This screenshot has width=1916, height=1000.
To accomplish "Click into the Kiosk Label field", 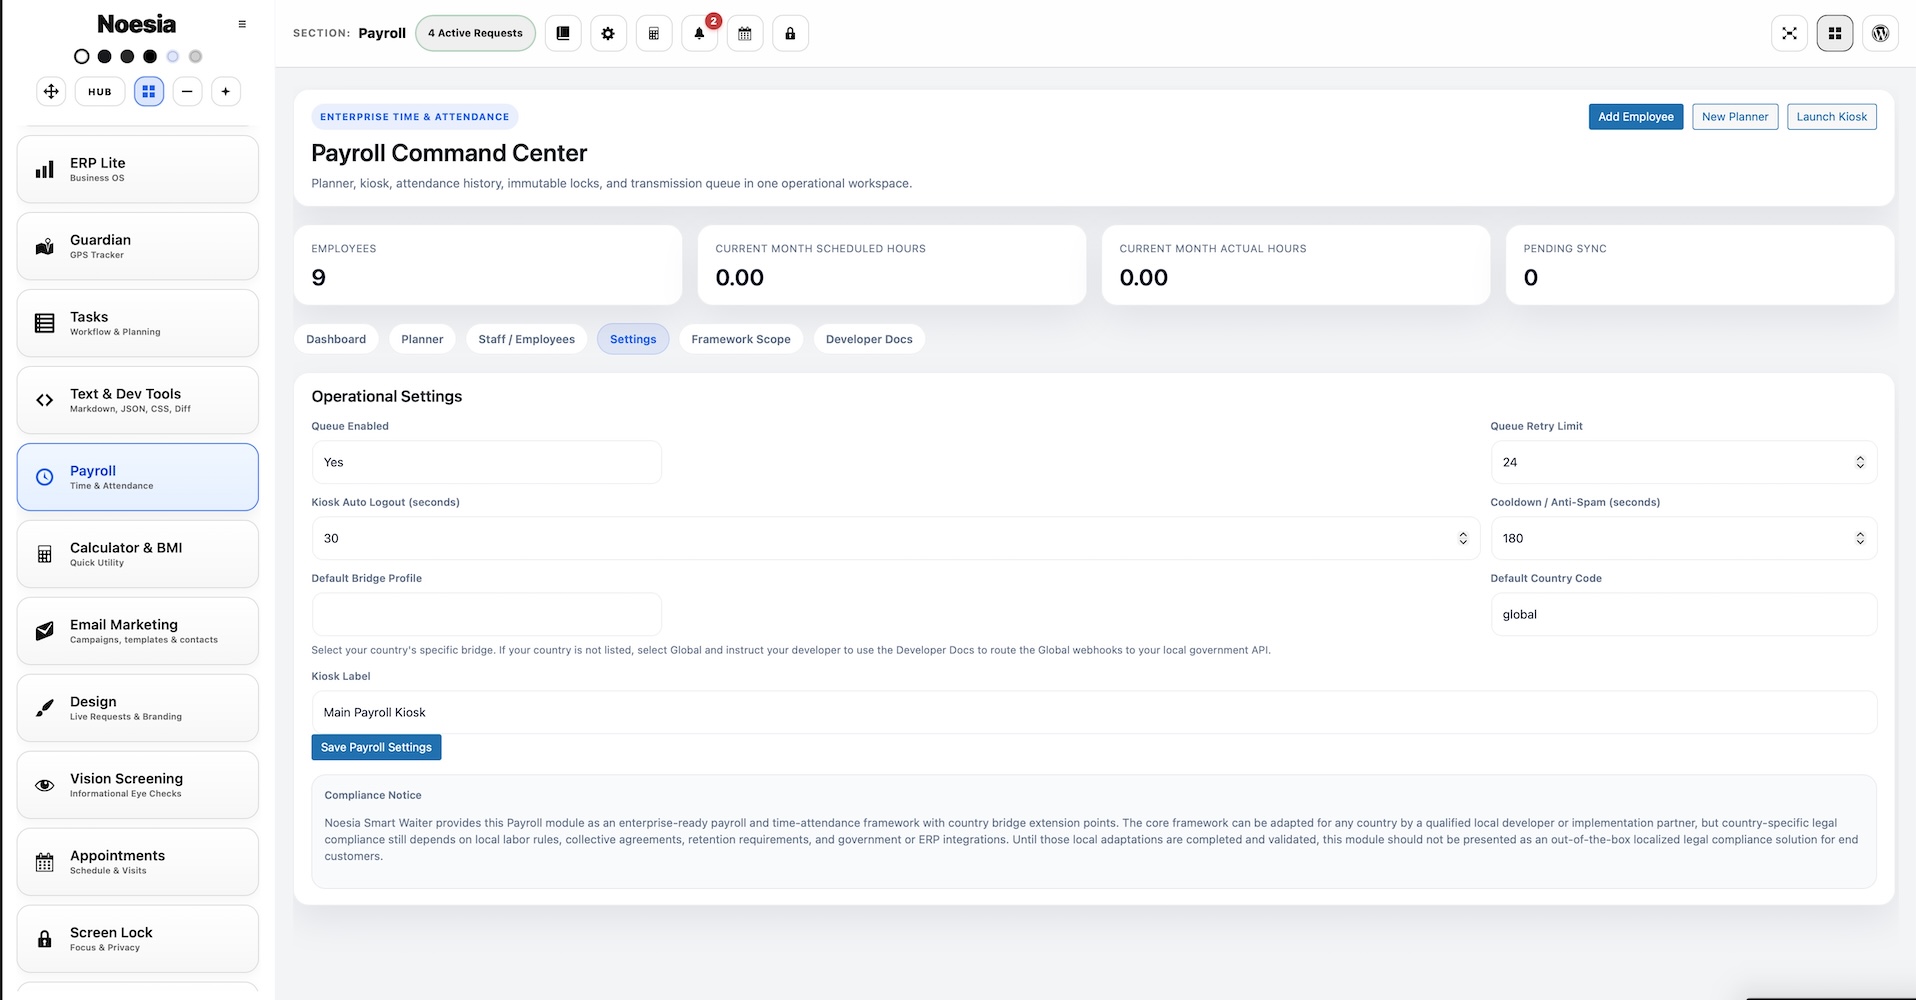I will (x=1094, y=712).
